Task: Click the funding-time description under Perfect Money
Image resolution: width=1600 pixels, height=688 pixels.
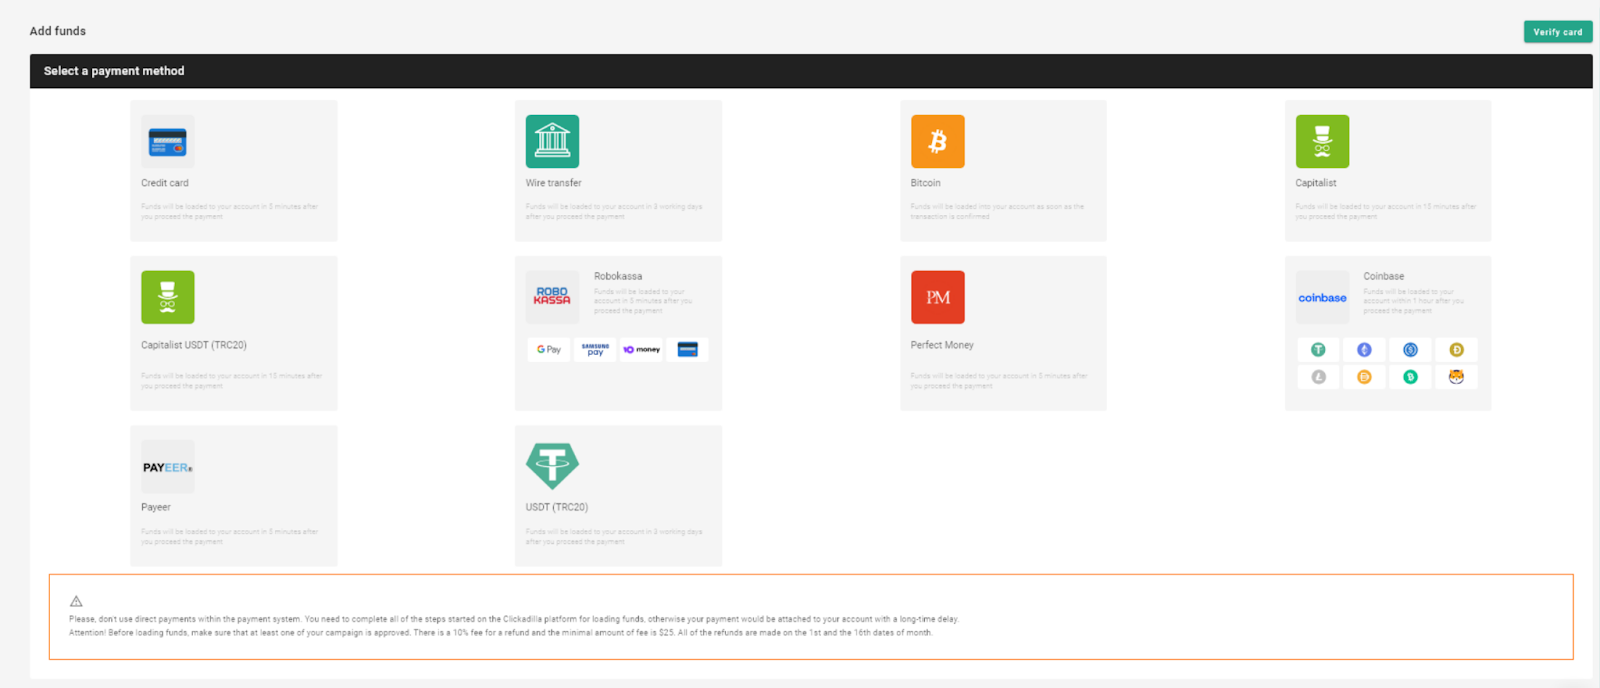Action: point(999,381)
